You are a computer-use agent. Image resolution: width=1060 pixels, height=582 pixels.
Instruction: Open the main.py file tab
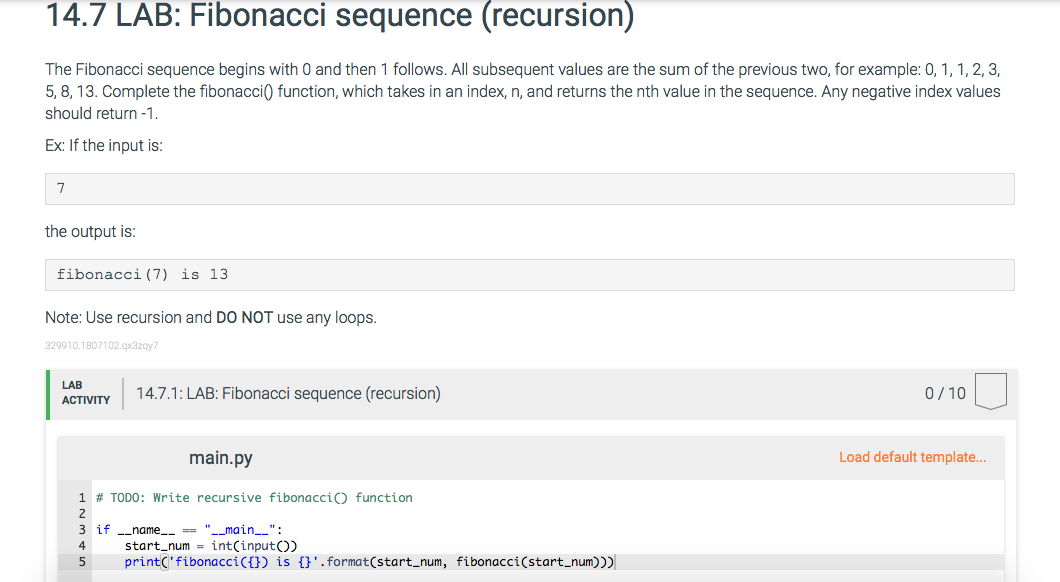pyautogui.click(x=220, y=457)
